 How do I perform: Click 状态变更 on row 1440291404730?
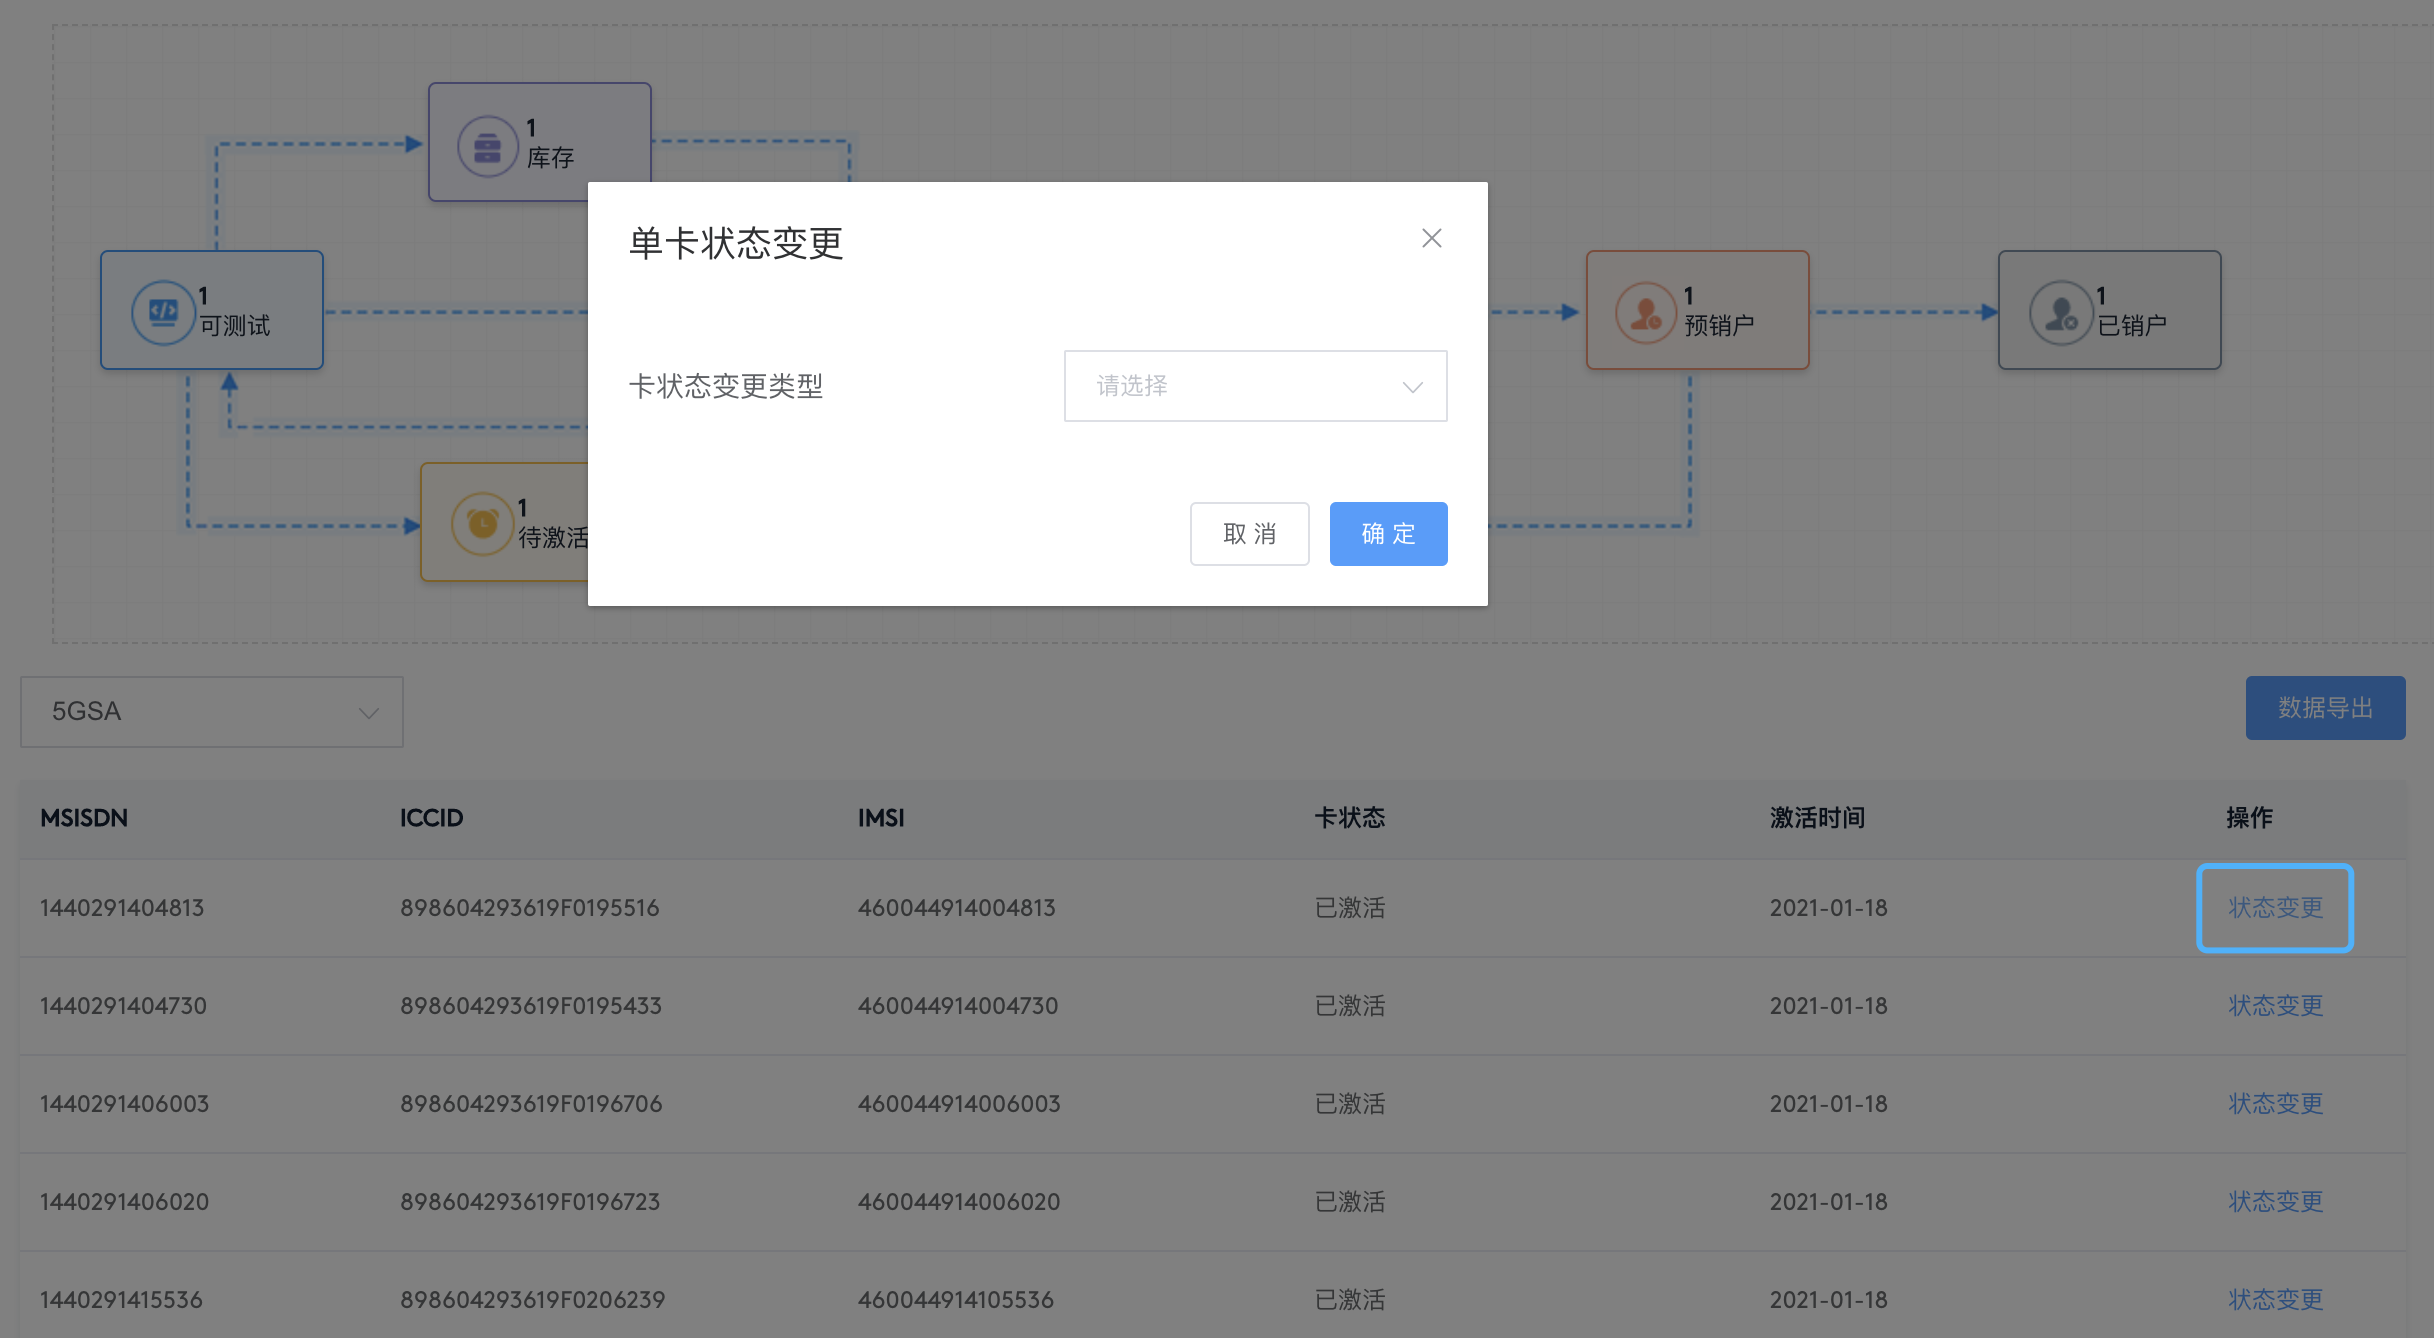2275,1005
